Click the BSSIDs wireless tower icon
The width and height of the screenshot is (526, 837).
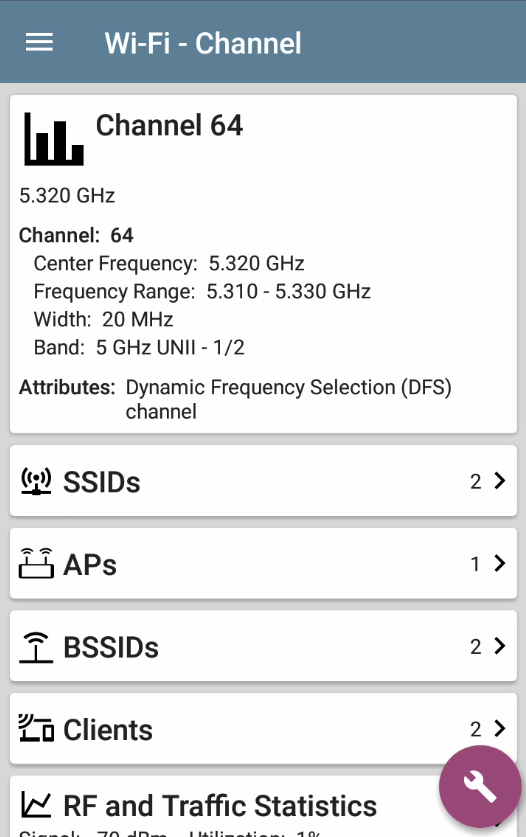[x=36, y=646]
